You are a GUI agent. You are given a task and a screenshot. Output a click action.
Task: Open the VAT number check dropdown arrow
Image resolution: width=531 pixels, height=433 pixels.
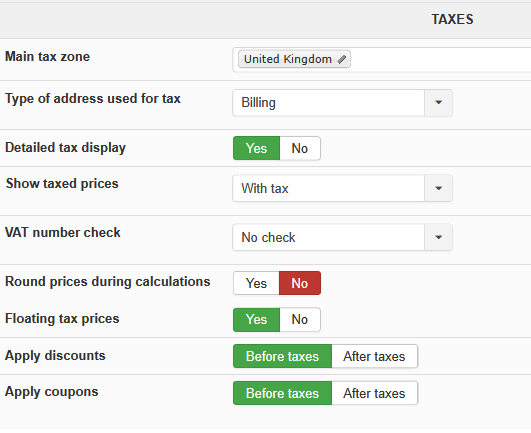click(438, 237)
